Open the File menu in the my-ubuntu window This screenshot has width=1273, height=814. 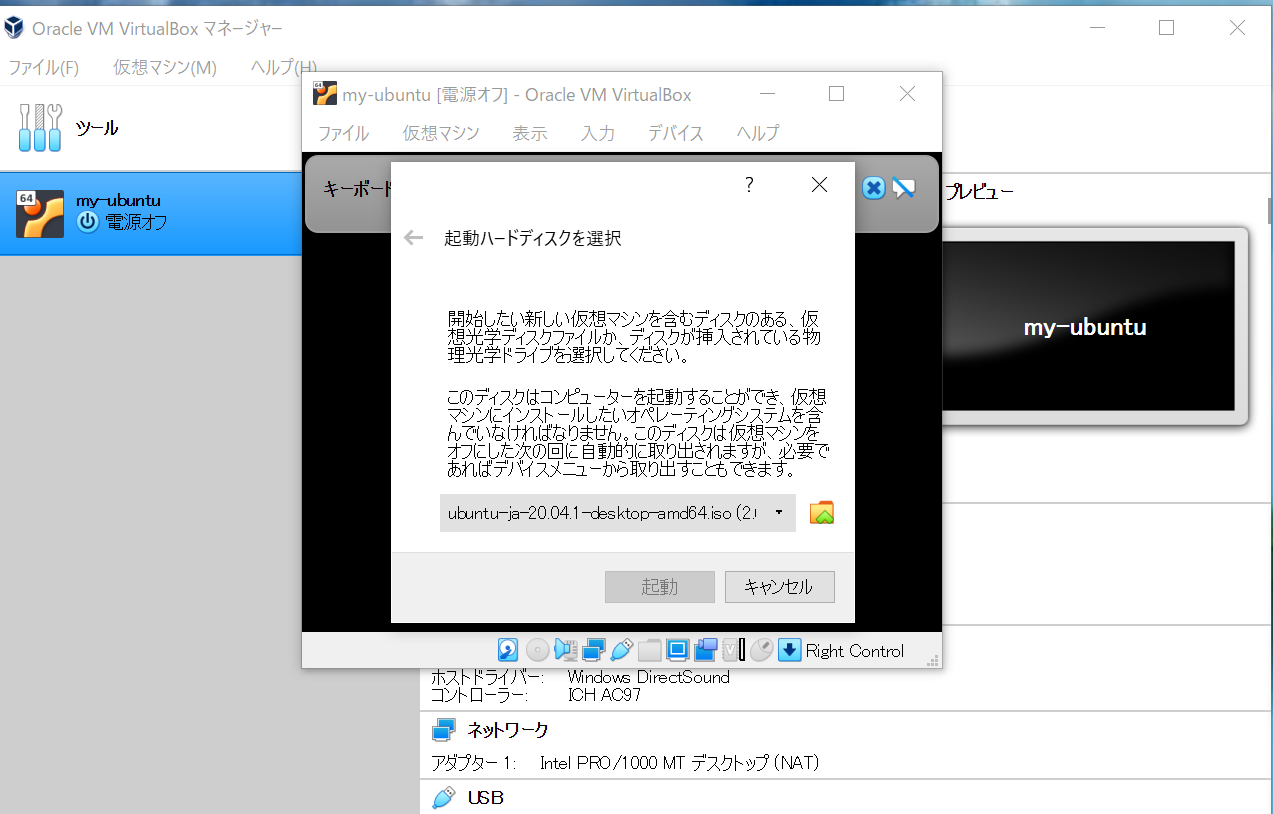(x=343, y=133)
